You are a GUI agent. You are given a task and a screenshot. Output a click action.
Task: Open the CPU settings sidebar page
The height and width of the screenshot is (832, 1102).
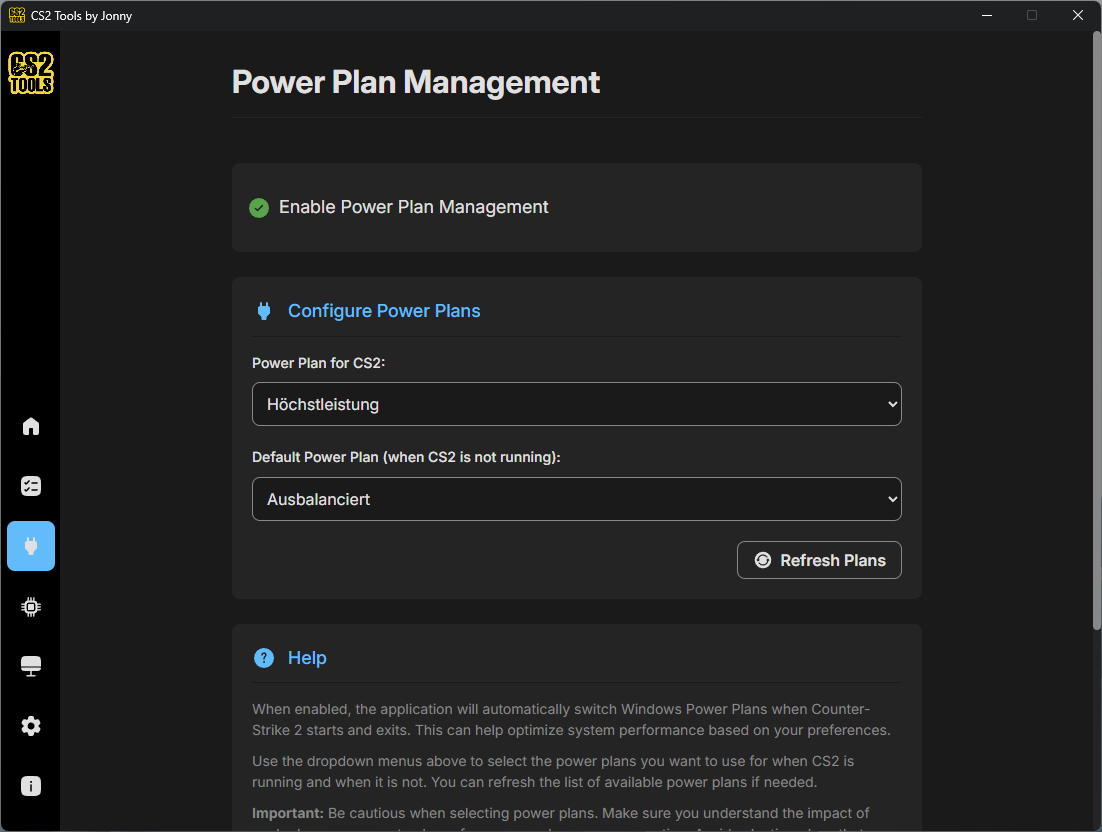pos(30,606)
